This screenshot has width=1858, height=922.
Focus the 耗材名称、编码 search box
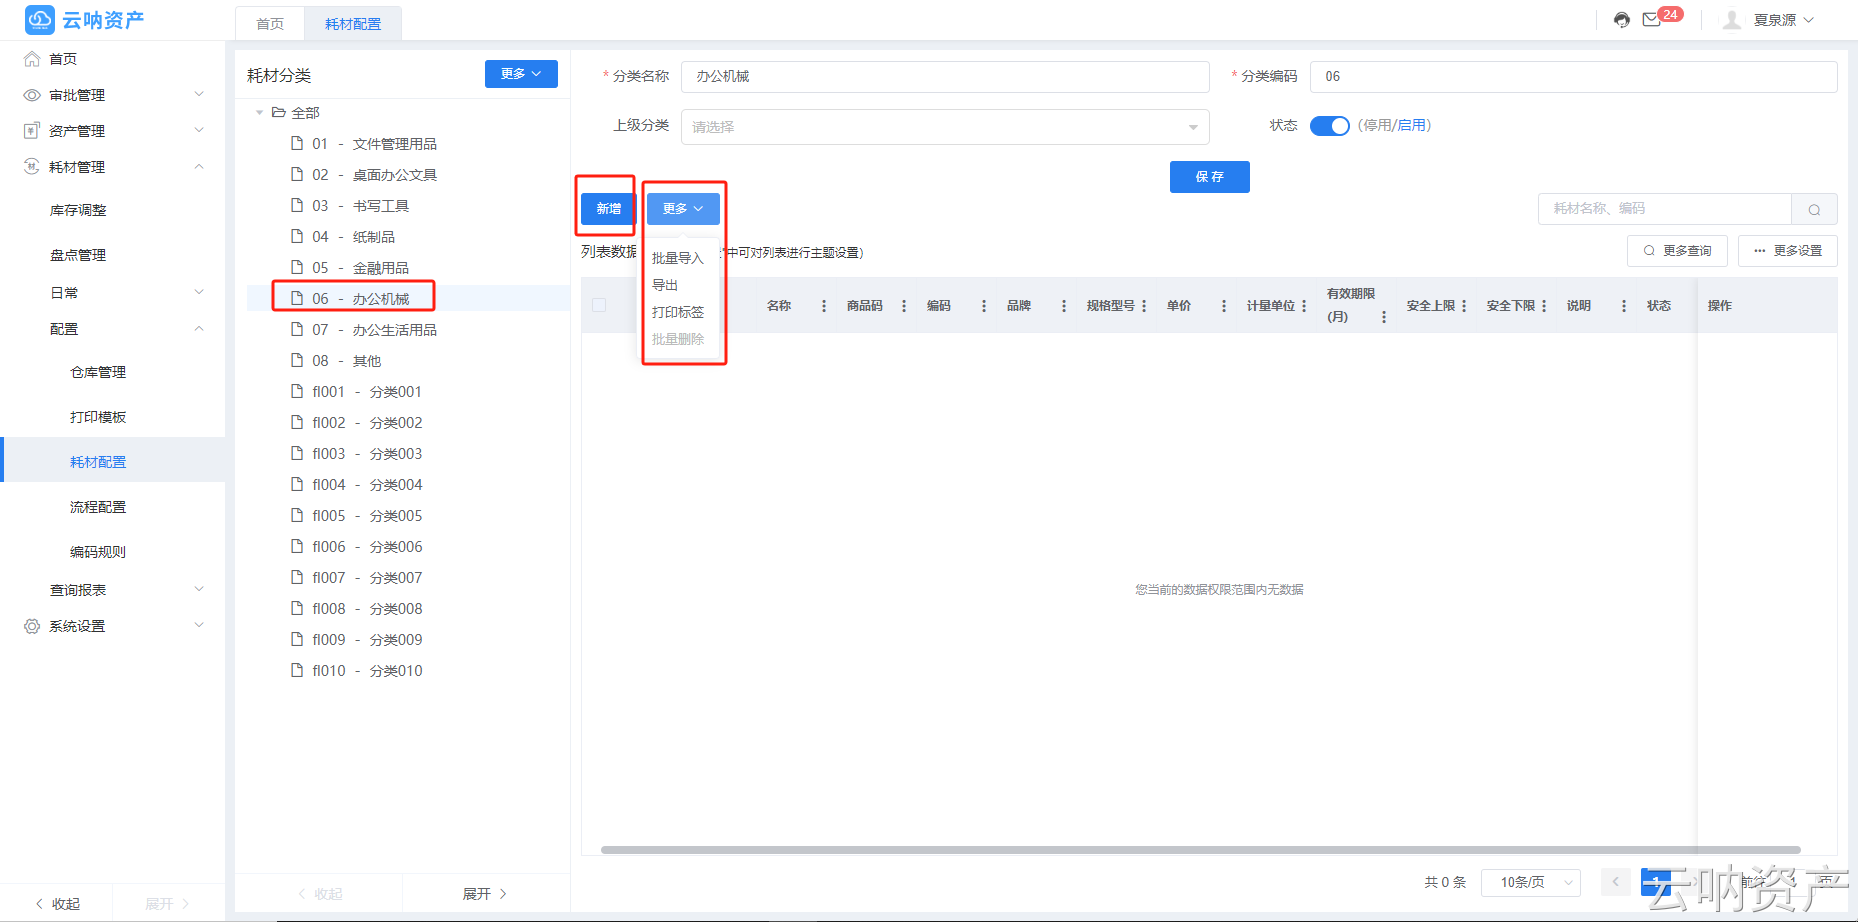click(1665, 209)
